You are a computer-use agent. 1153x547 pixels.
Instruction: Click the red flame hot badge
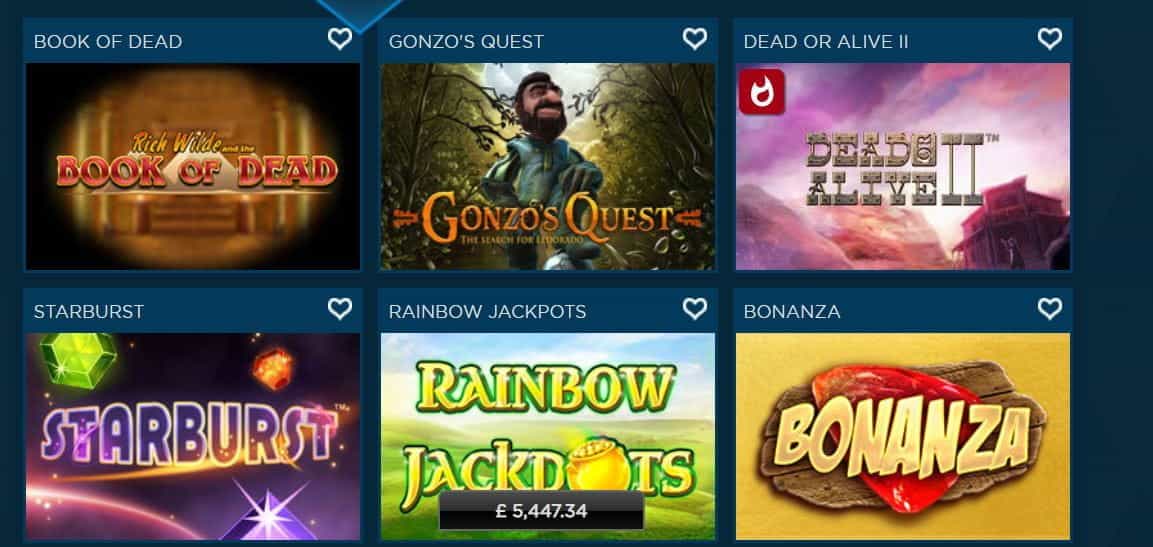tap(762, 93)
